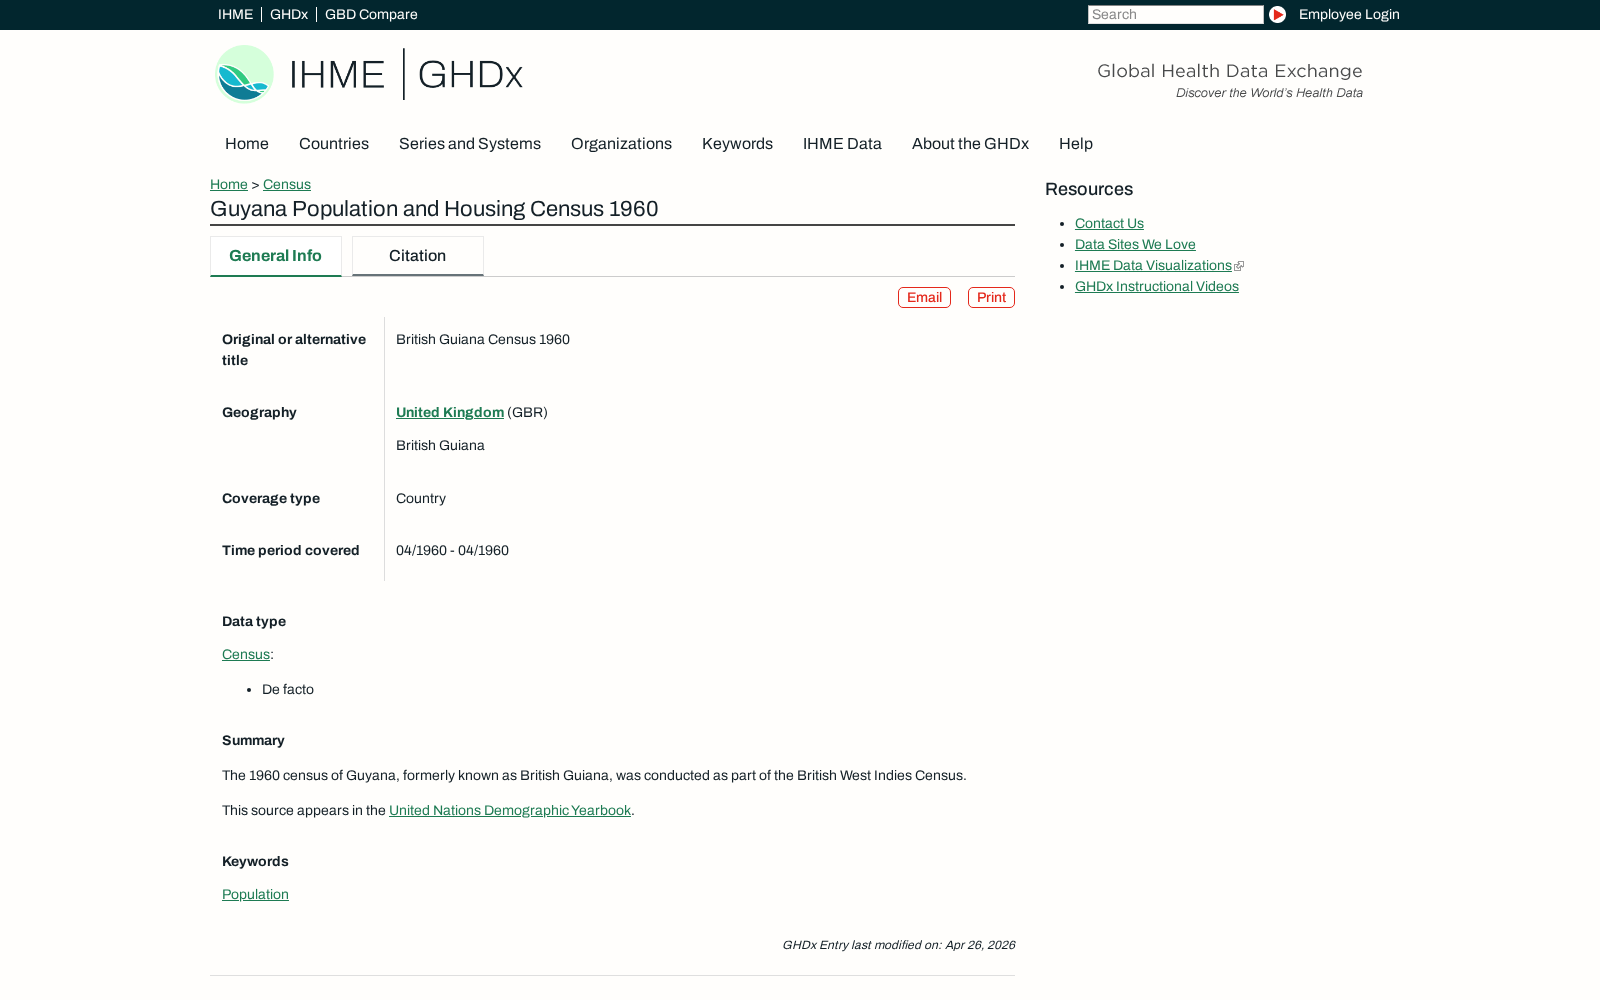Switch to the Citation tab
The width and height of the screenshot is (1600, 1000).
coord(417,256)
